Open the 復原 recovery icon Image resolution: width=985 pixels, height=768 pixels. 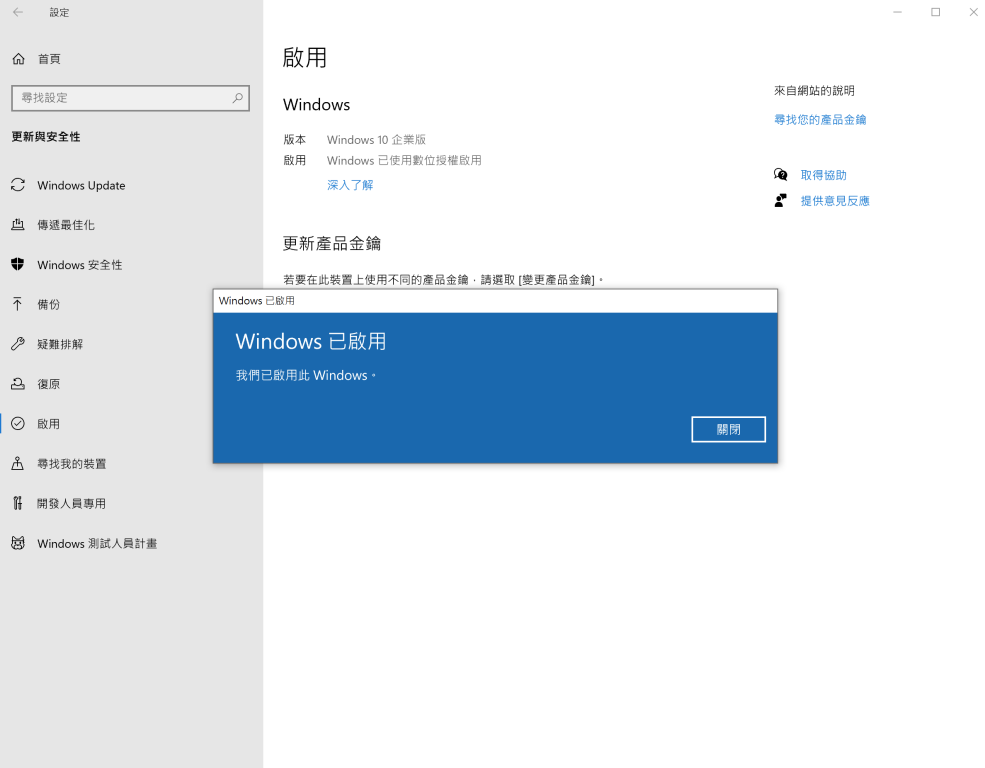tap(18, 384)
